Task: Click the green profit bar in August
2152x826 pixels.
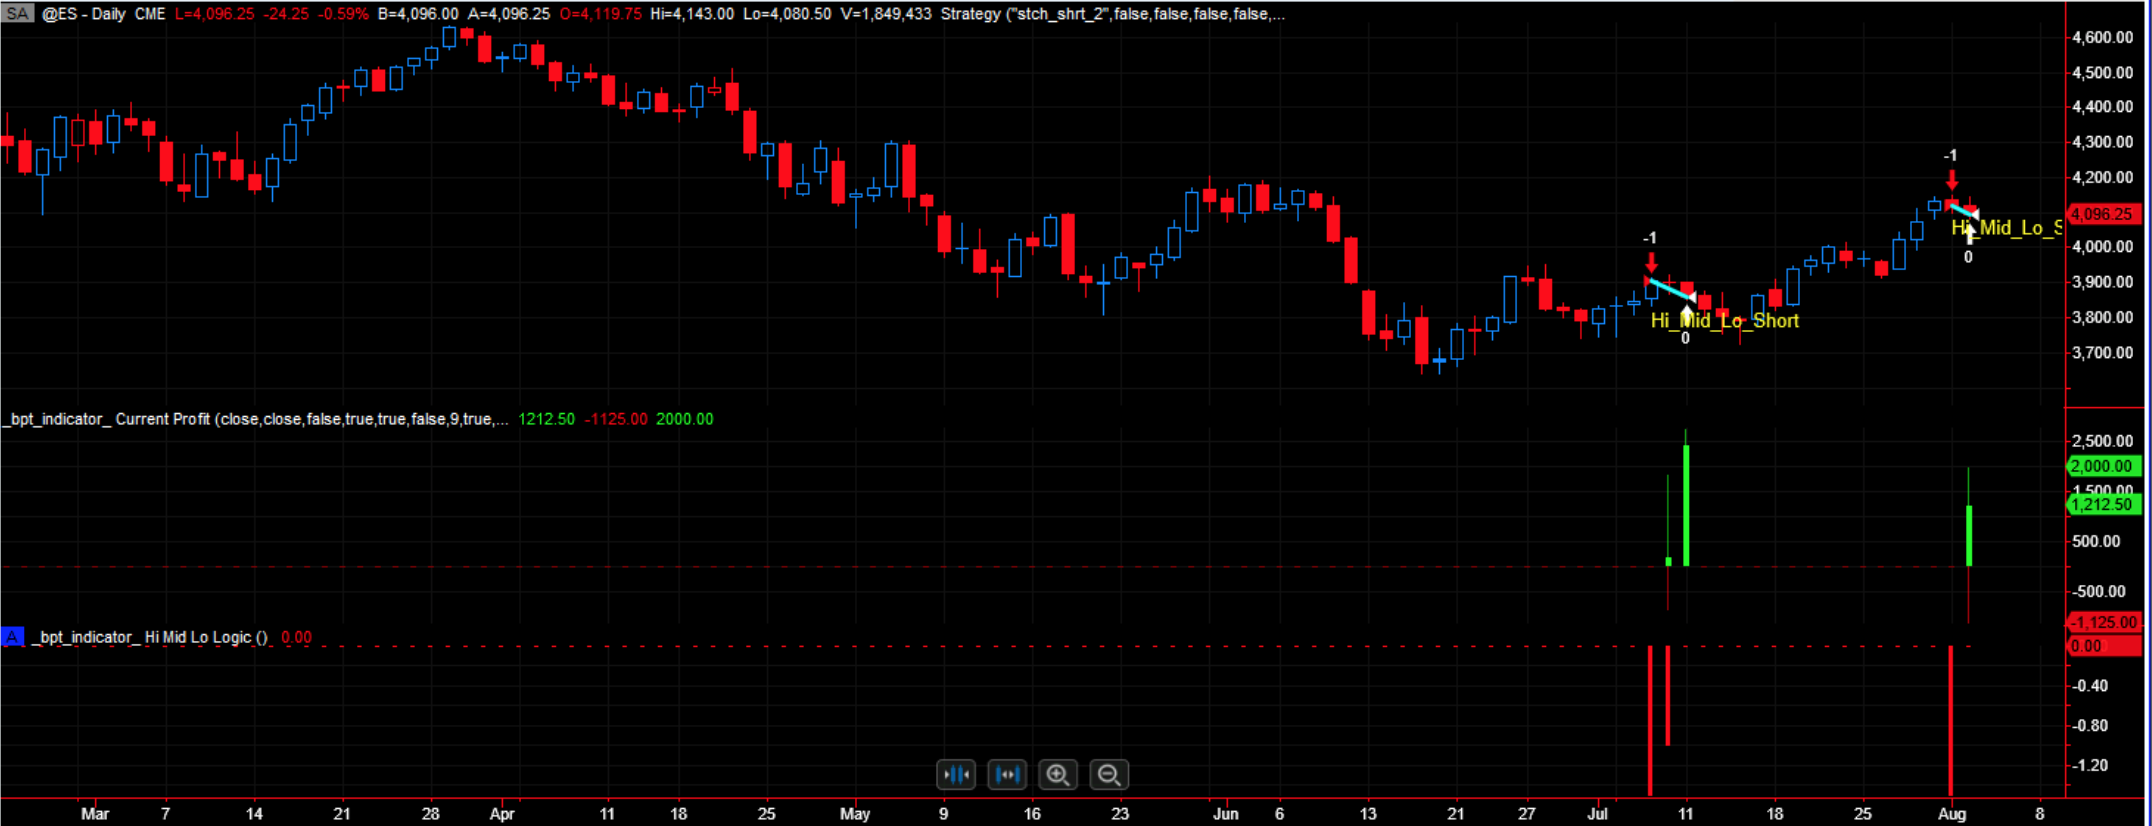Action: point(1969,536)
